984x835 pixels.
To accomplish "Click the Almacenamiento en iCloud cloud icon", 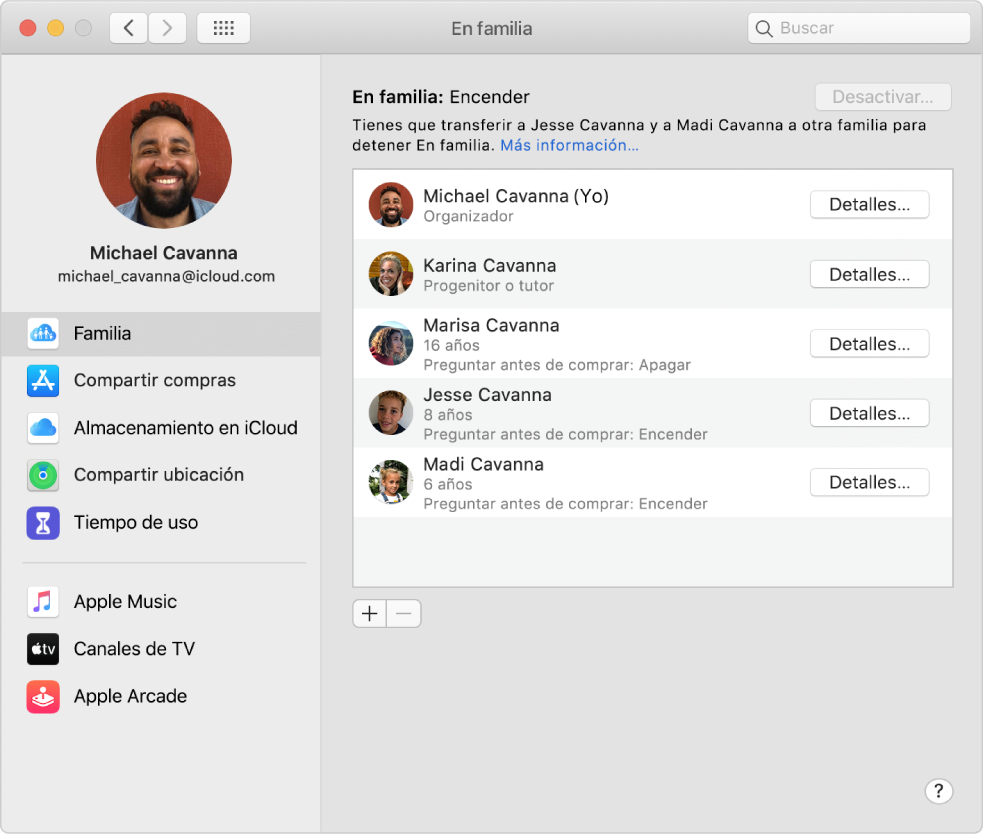I will 43,428.
